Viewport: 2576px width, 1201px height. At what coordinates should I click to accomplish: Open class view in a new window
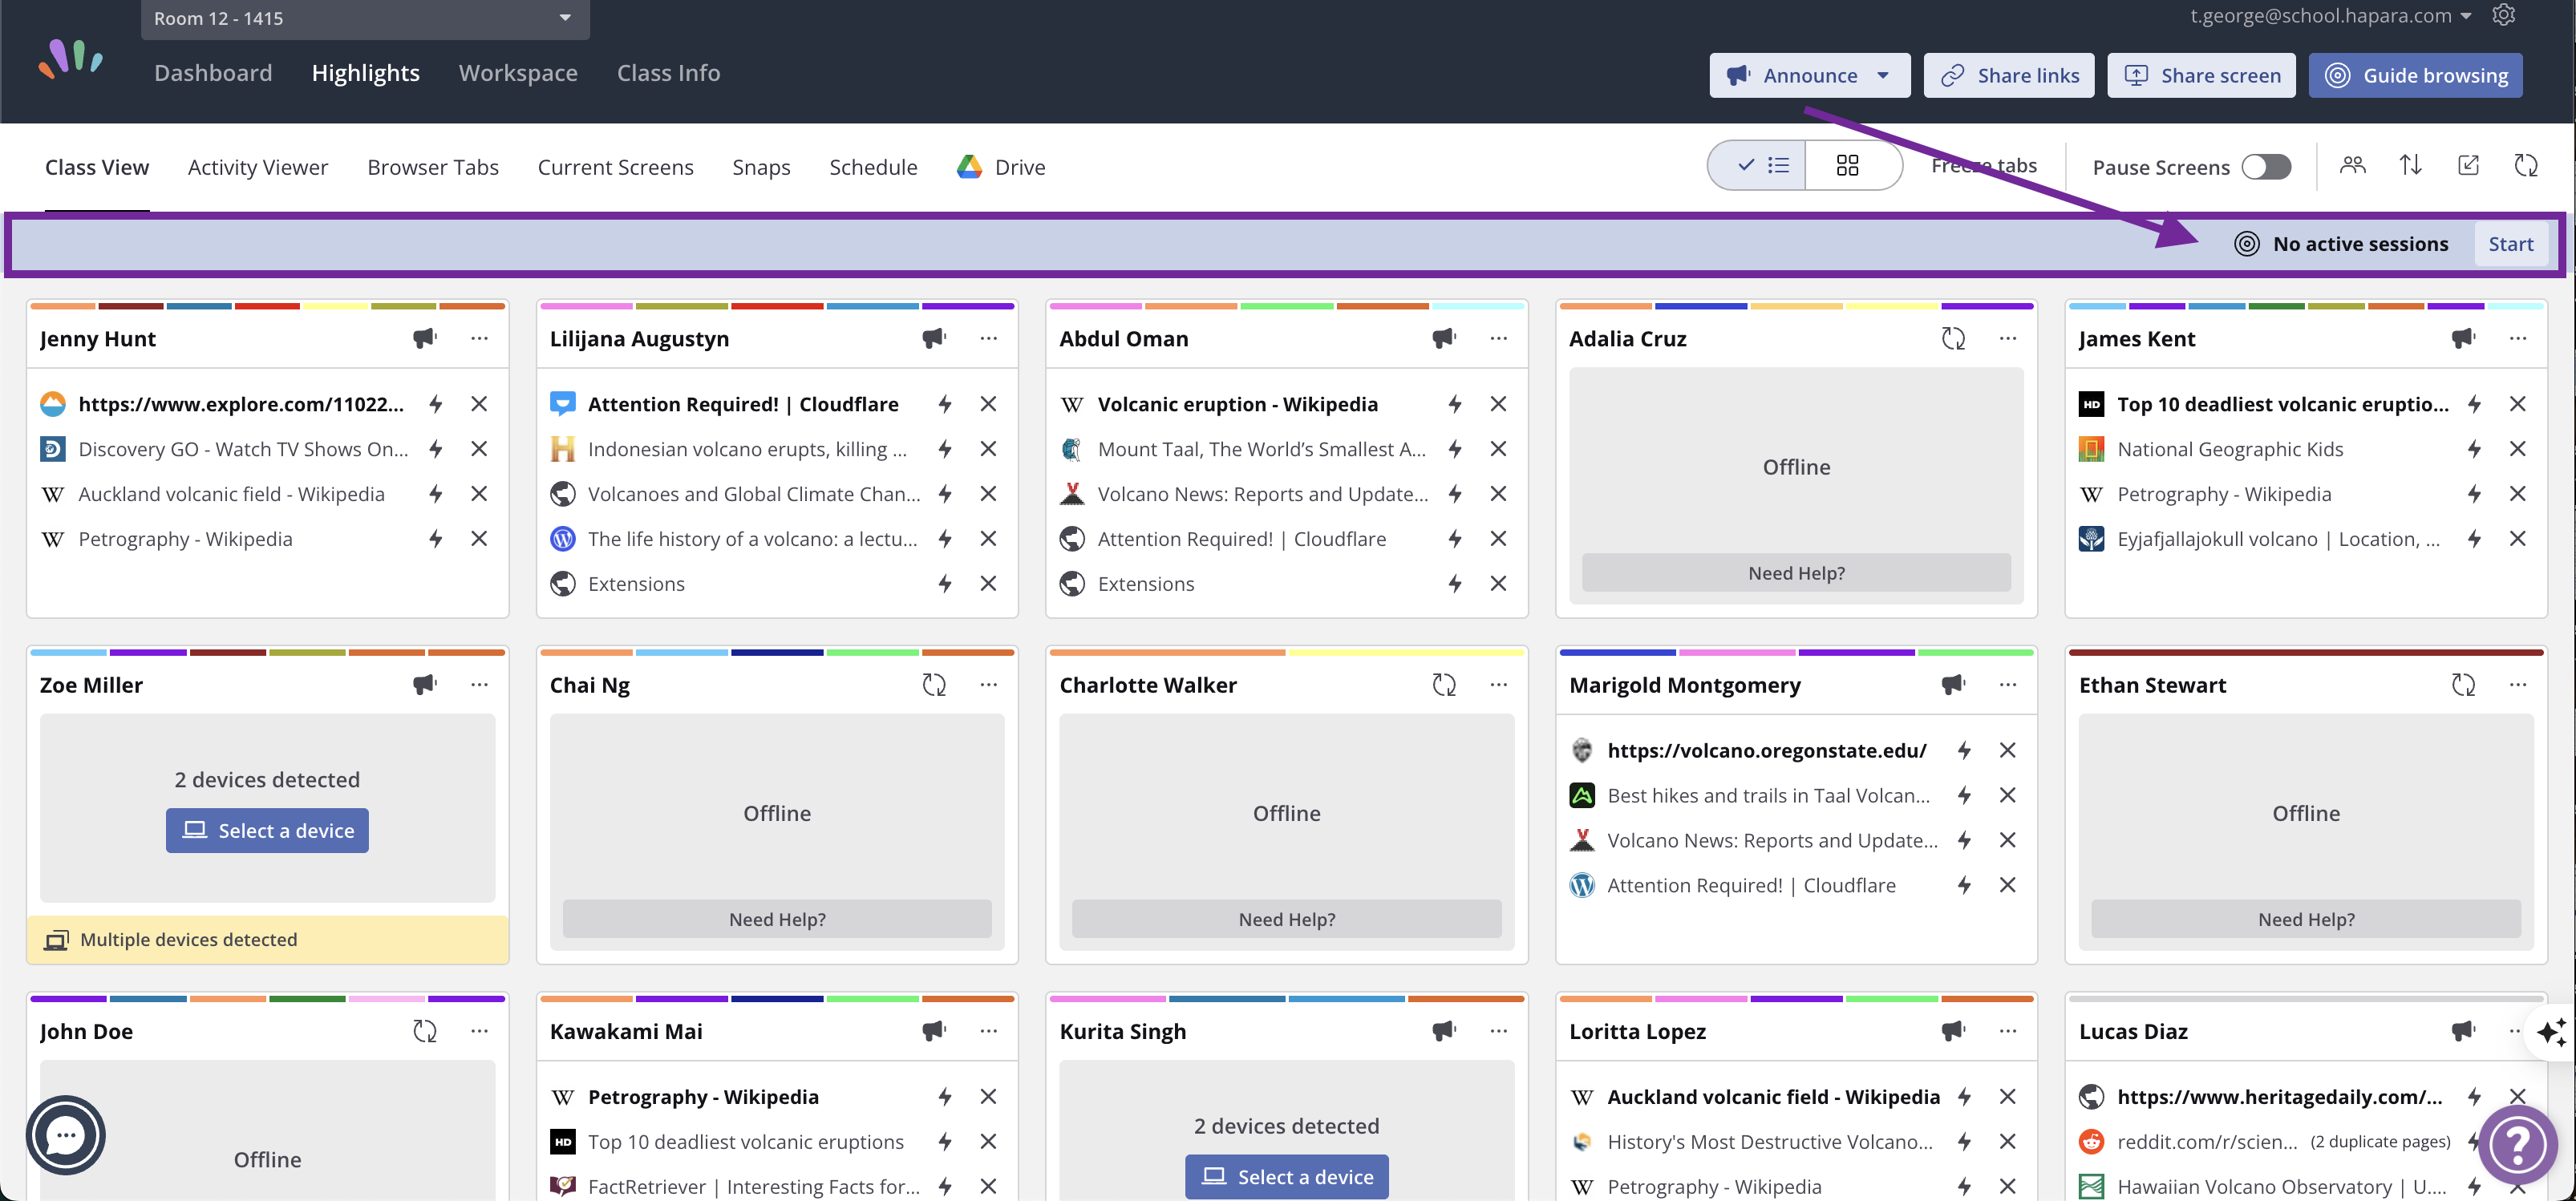(x=2468, y=165)
